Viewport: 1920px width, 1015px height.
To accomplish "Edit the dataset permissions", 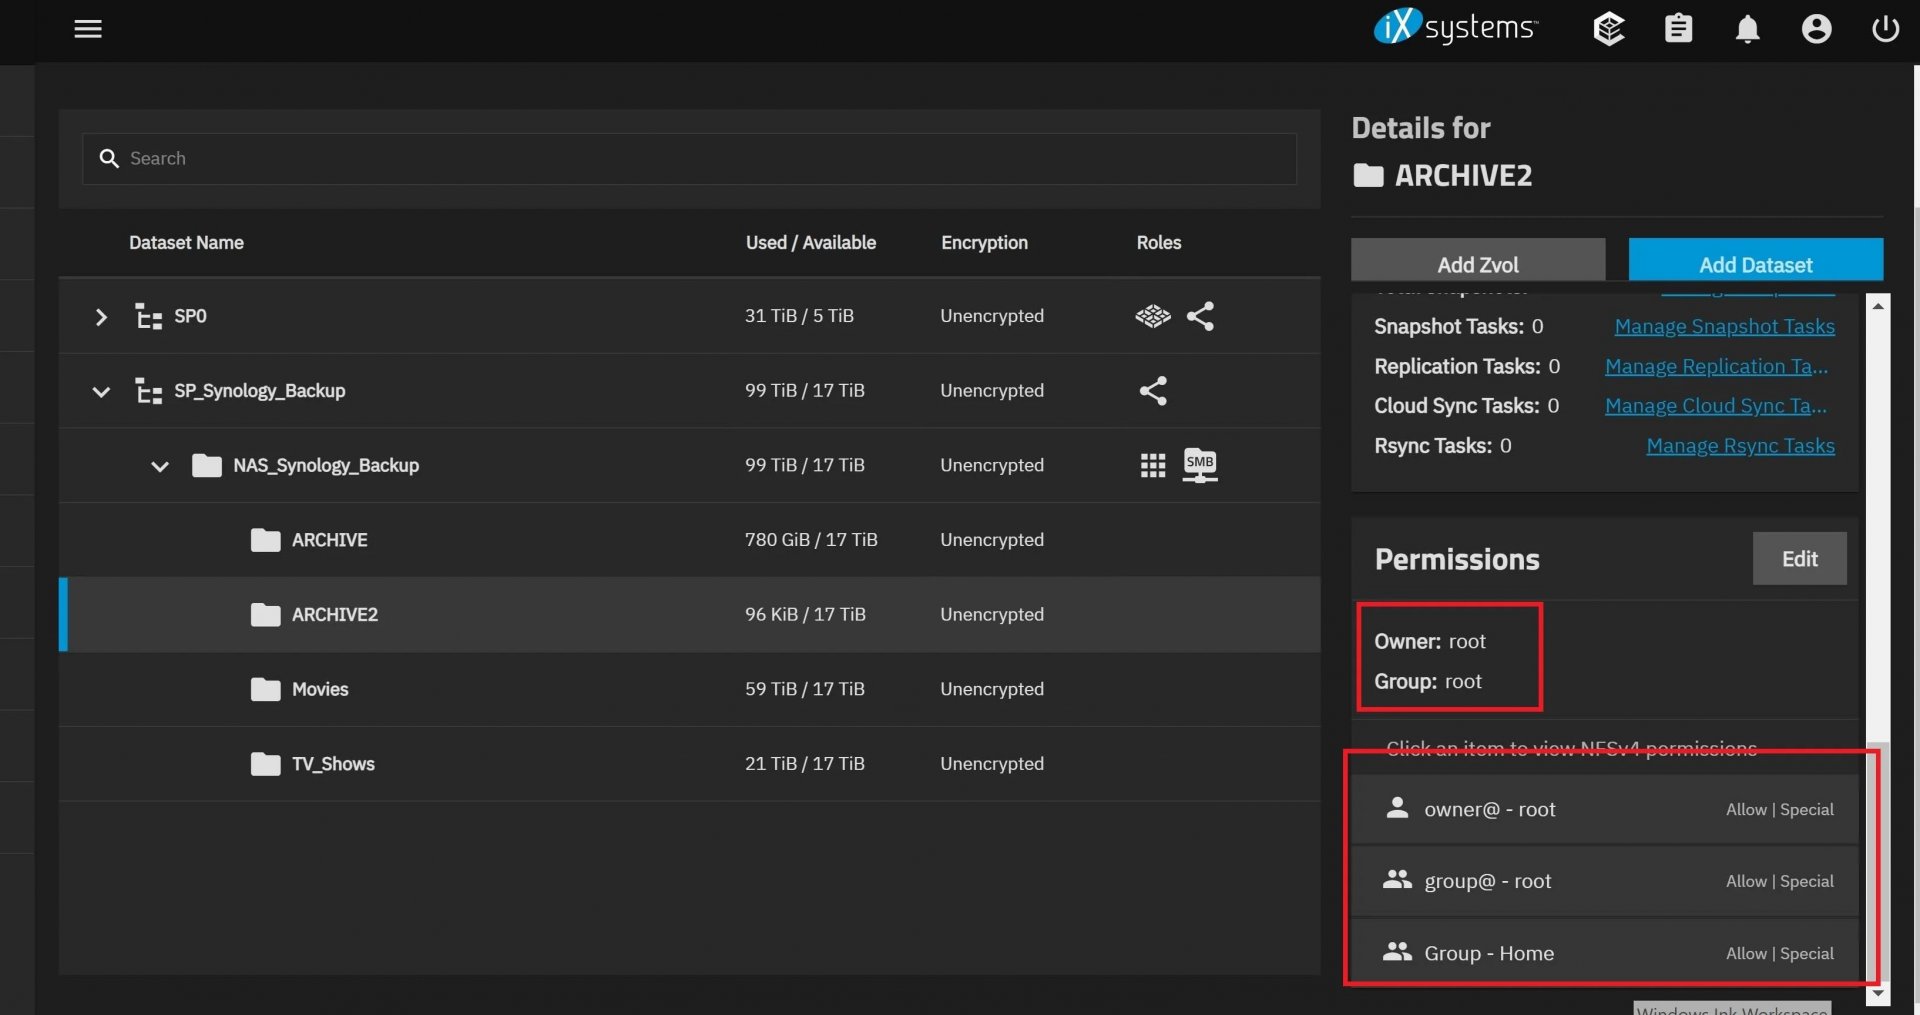I will (1799, 559).
